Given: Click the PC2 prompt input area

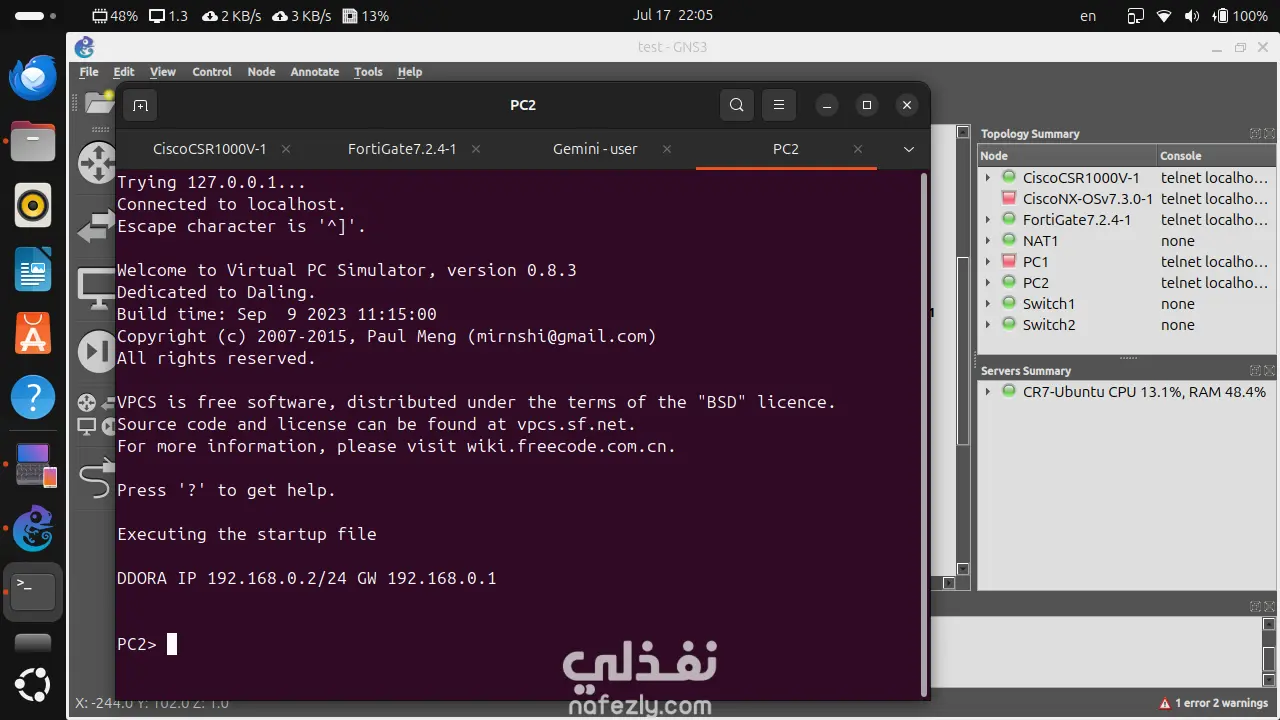Looking at the screenshot, I should click(170, 644).
